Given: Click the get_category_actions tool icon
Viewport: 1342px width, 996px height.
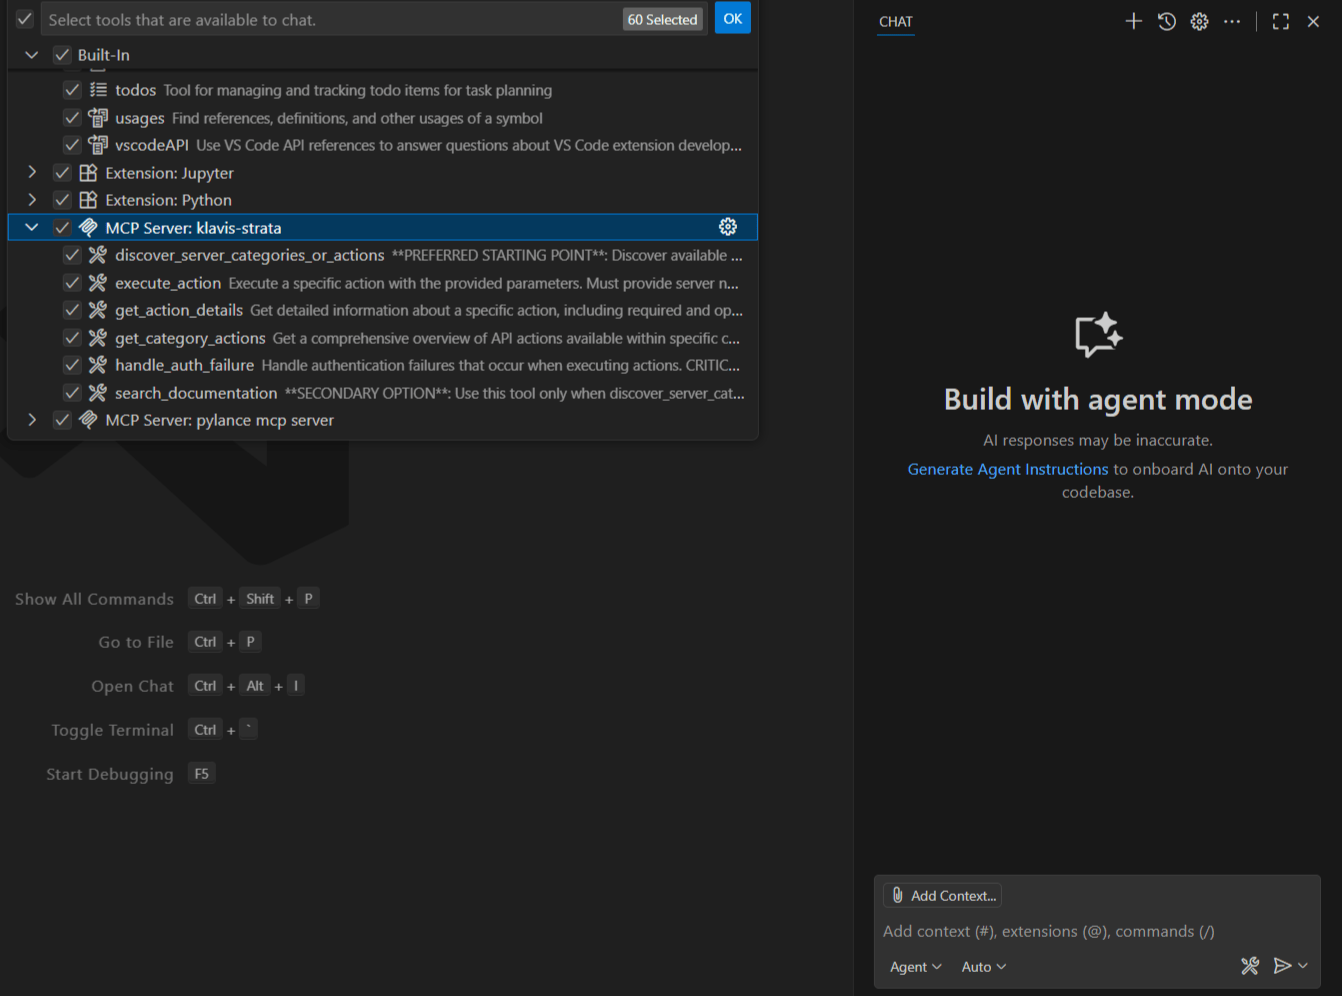Looking at the screenshot, I should point(98,338).
